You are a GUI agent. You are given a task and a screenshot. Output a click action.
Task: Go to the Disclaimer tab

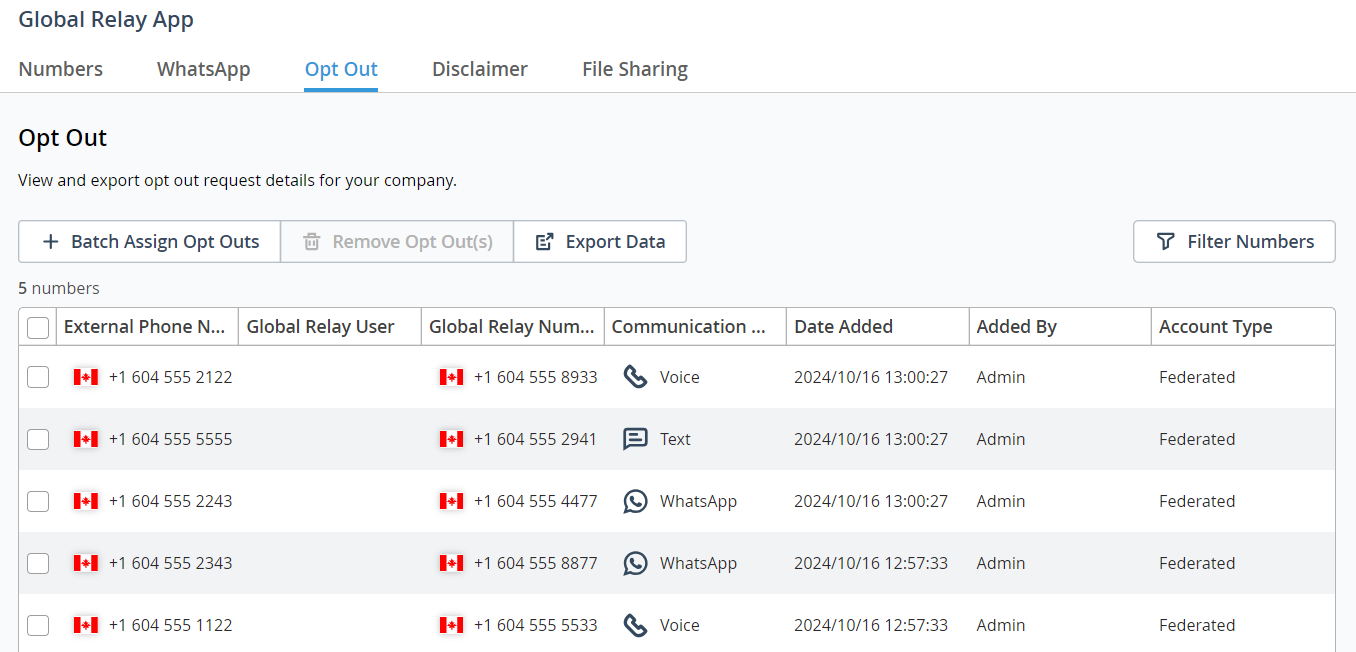click(480, 69)
